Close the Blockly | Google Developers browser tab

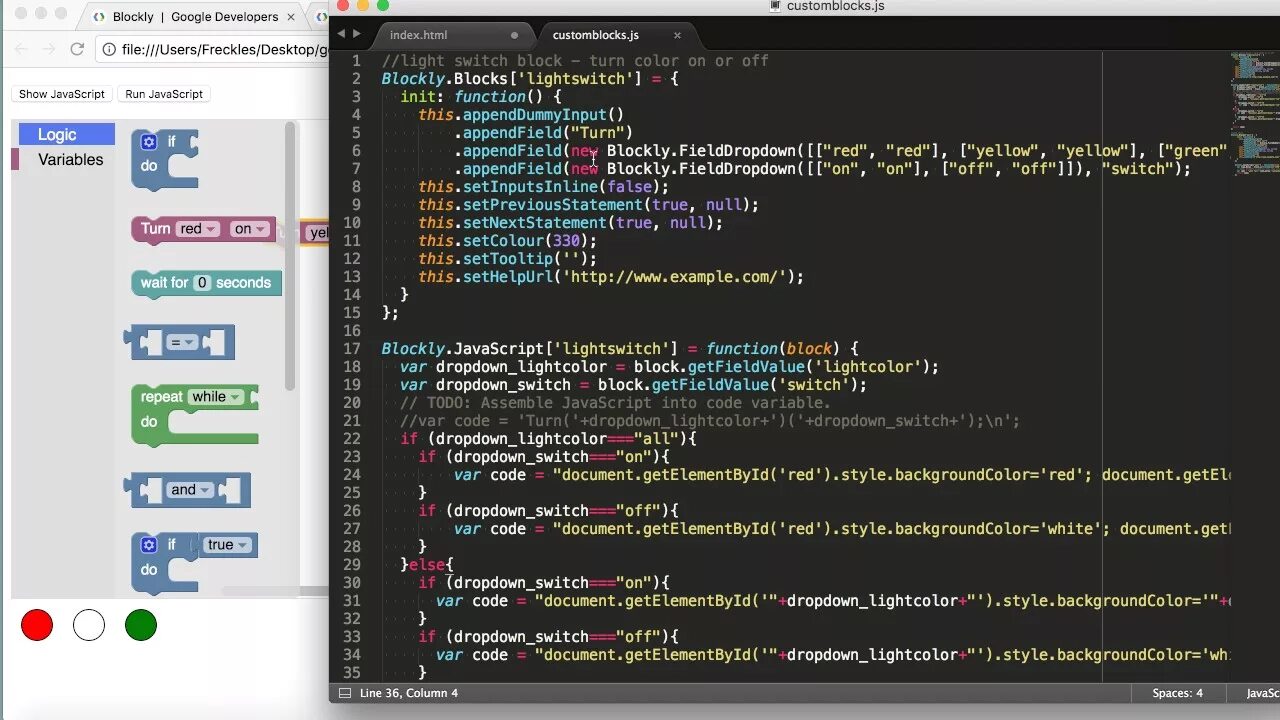pyautogui.click(x=291, y=17)
